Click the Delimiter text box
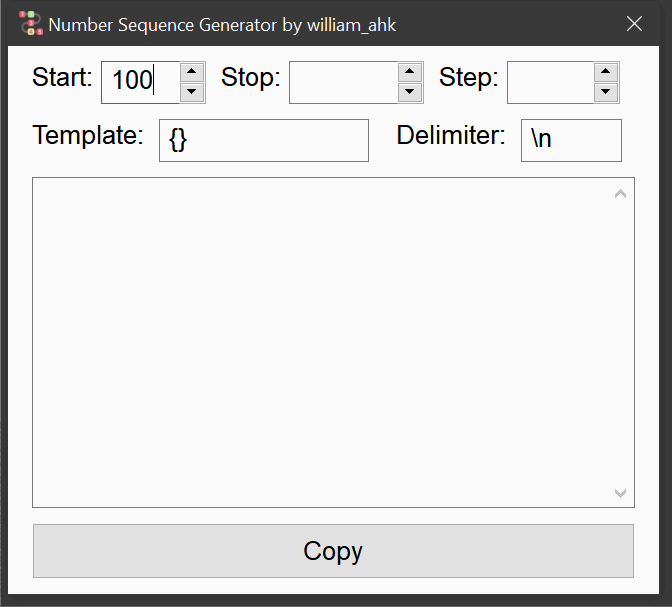The image size is (672, 607). click(571, 140)
